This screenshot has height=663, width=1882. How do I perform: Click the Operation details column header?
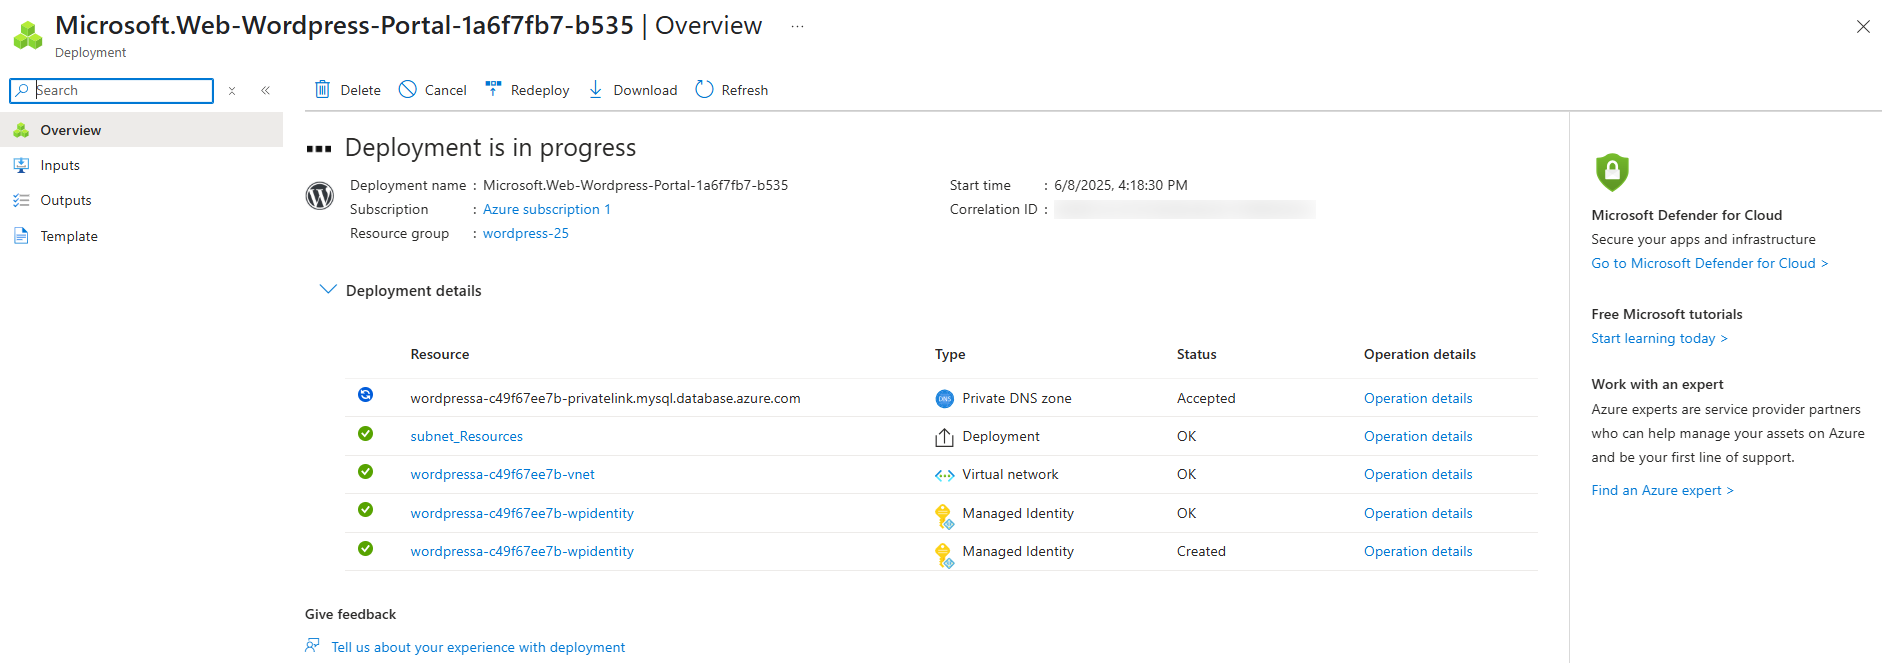click(1420, 354)
